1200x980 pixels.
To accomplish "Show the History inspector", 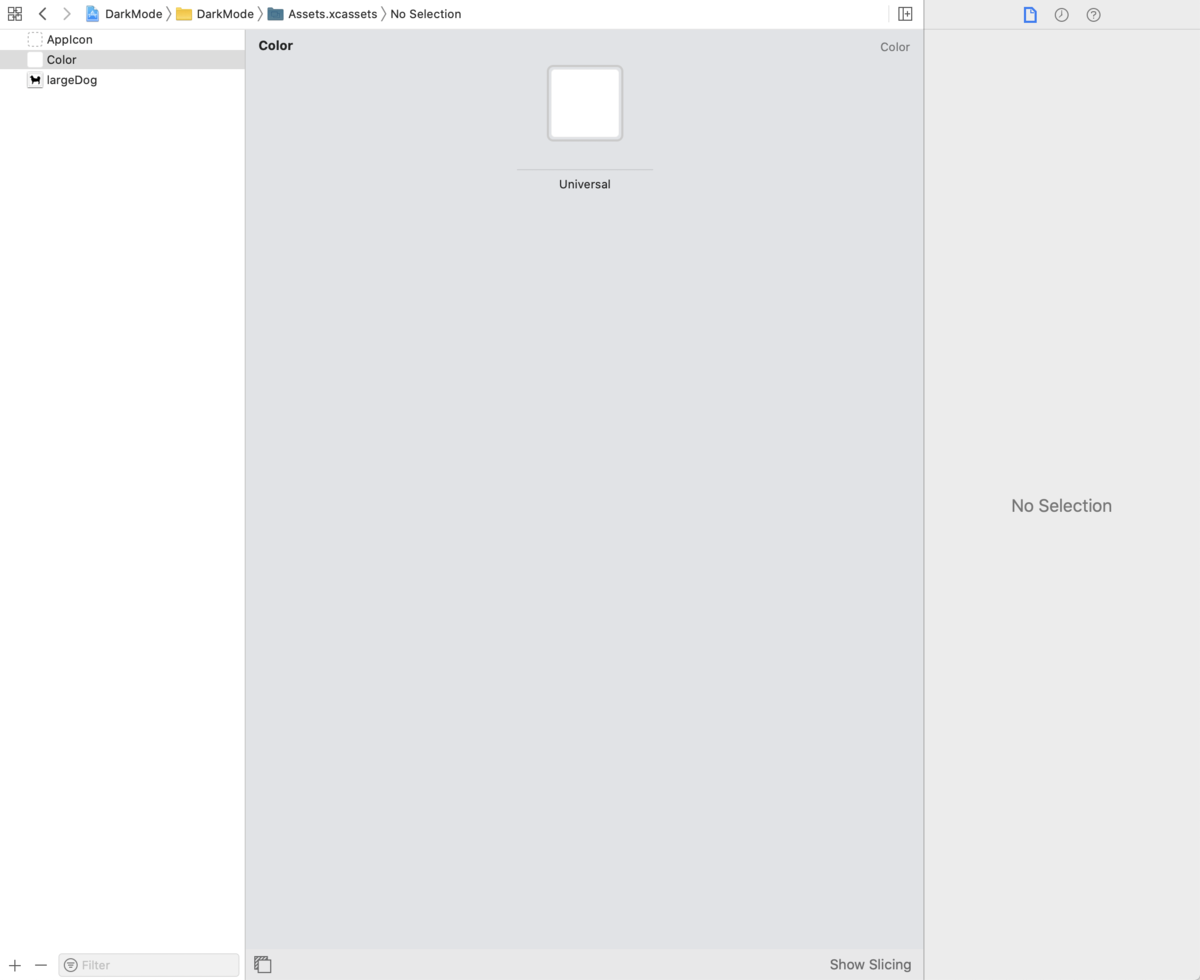I will pyautogui.click(x=1062, y=15).
